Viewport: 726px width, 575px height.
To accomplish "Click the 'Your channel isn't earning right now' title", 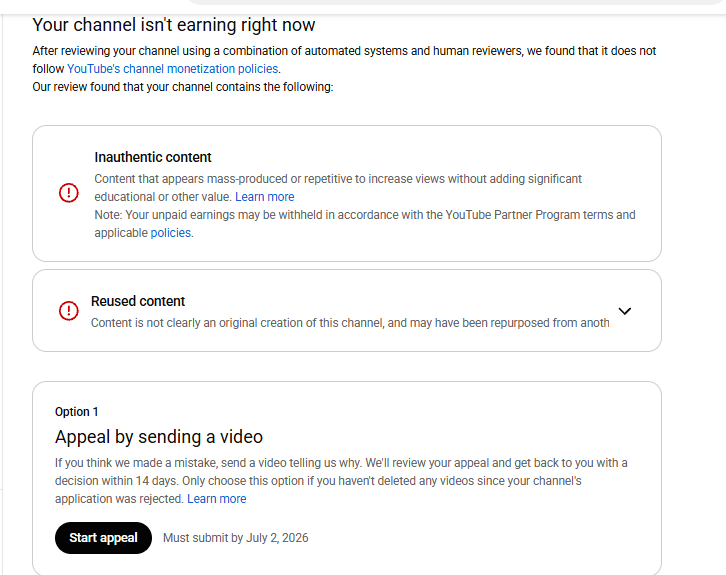I will coord(174,25).
